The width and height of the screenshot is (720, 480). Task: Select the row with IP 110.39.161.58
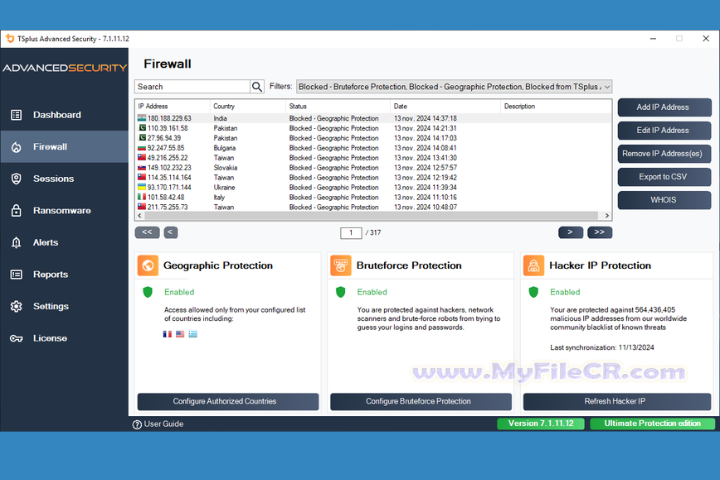pos(373,128)
